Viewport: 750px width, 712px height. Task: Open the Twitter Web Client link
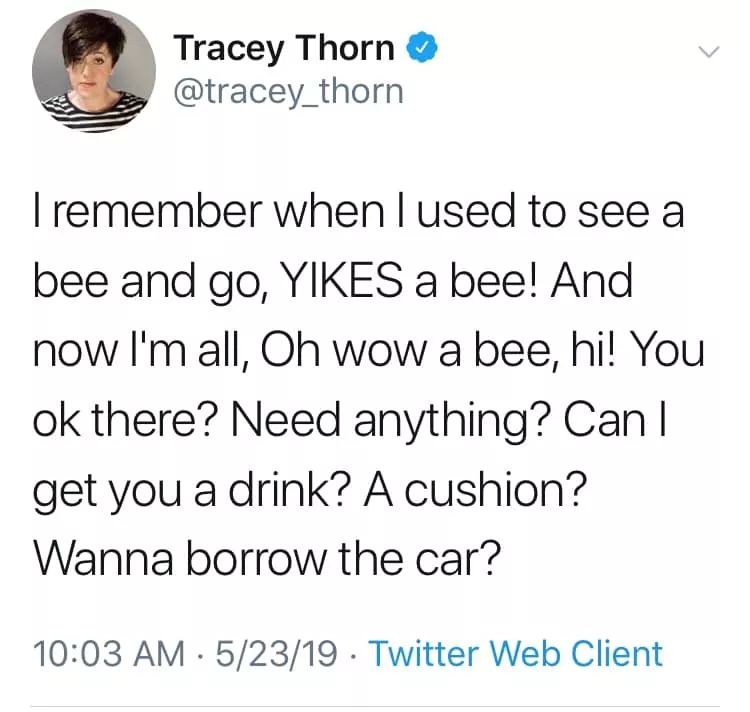click(x=516, y=653)
